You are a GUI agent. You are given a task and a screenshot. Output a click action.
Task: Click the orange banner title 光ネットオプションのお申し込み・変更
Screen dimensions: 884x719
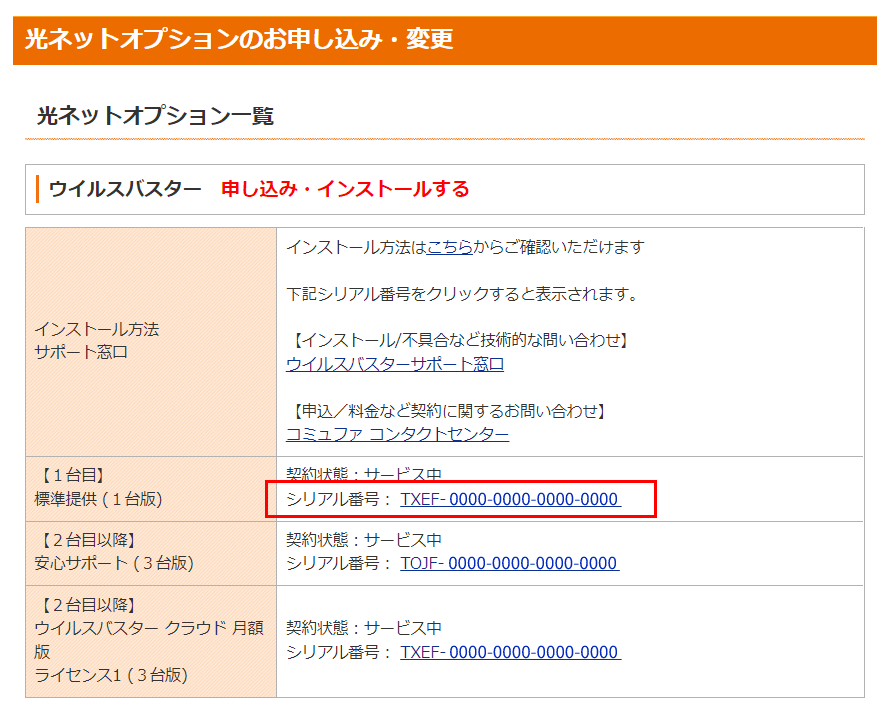click(239, 39)
